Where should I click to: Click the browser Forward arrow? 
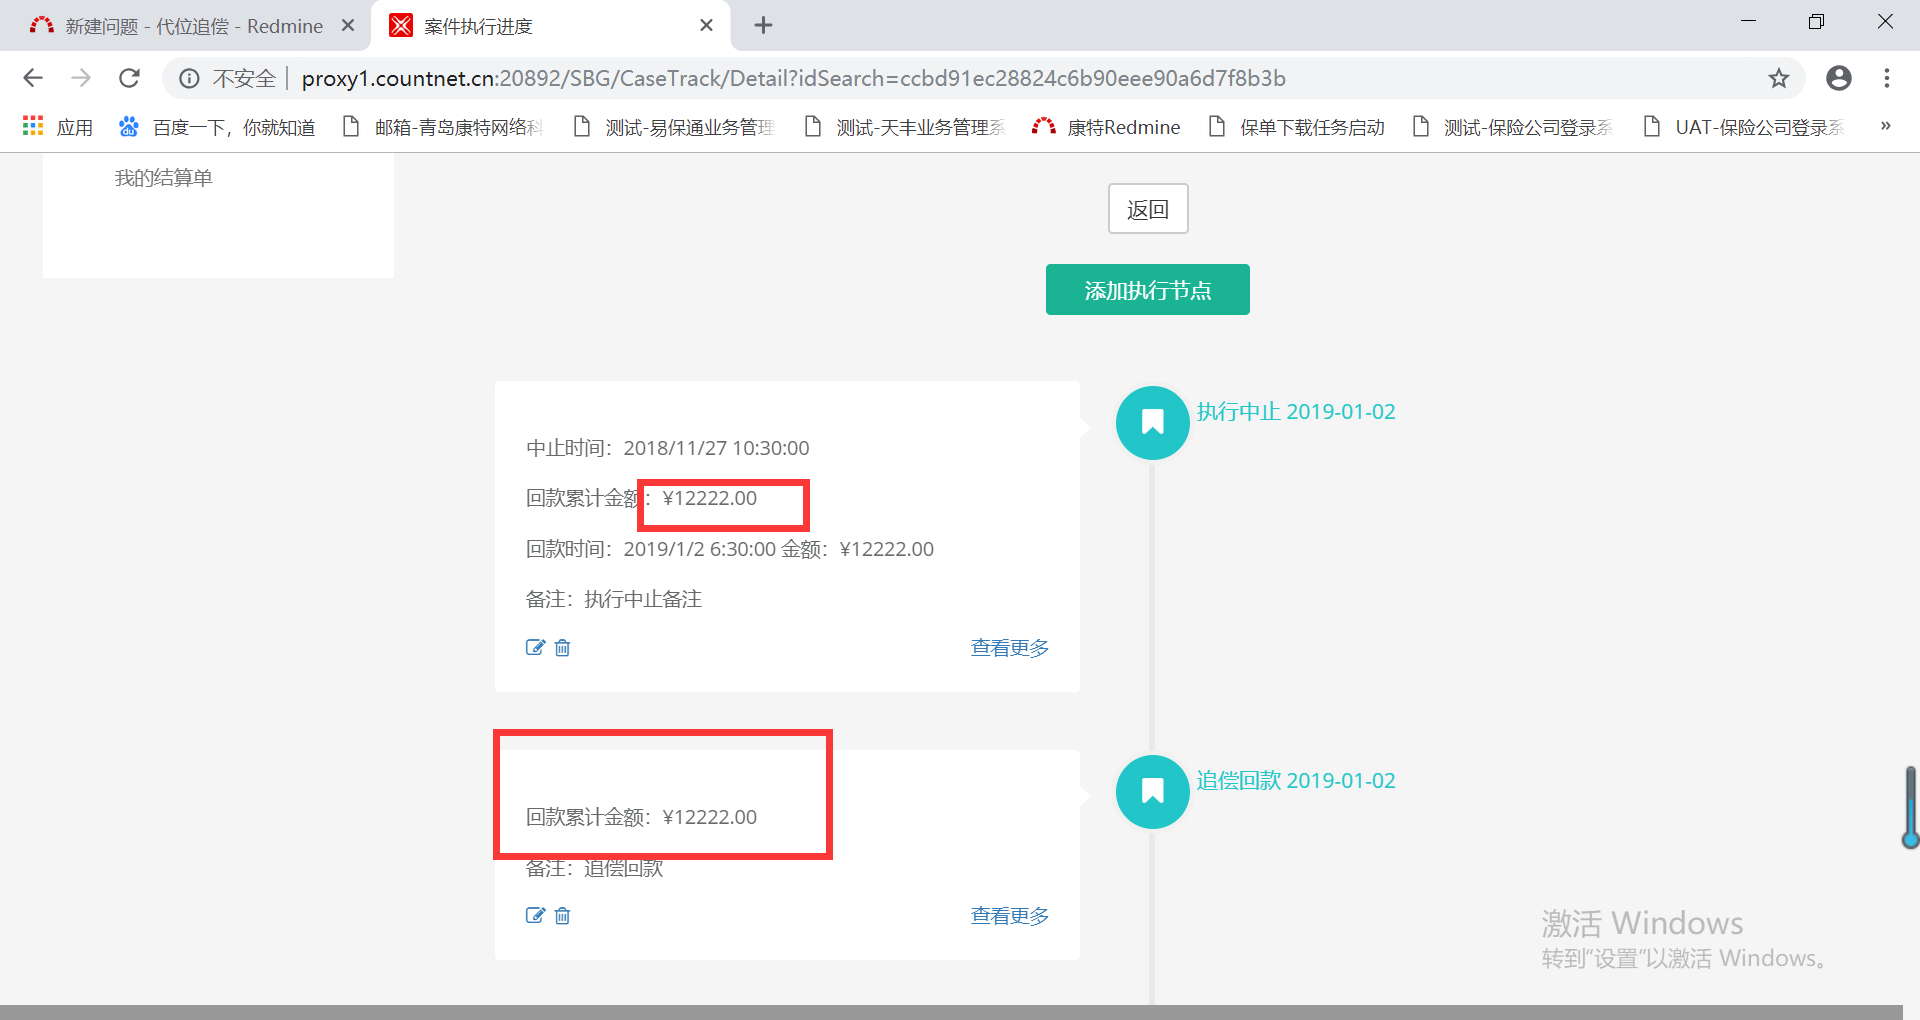tap(81, 78)
